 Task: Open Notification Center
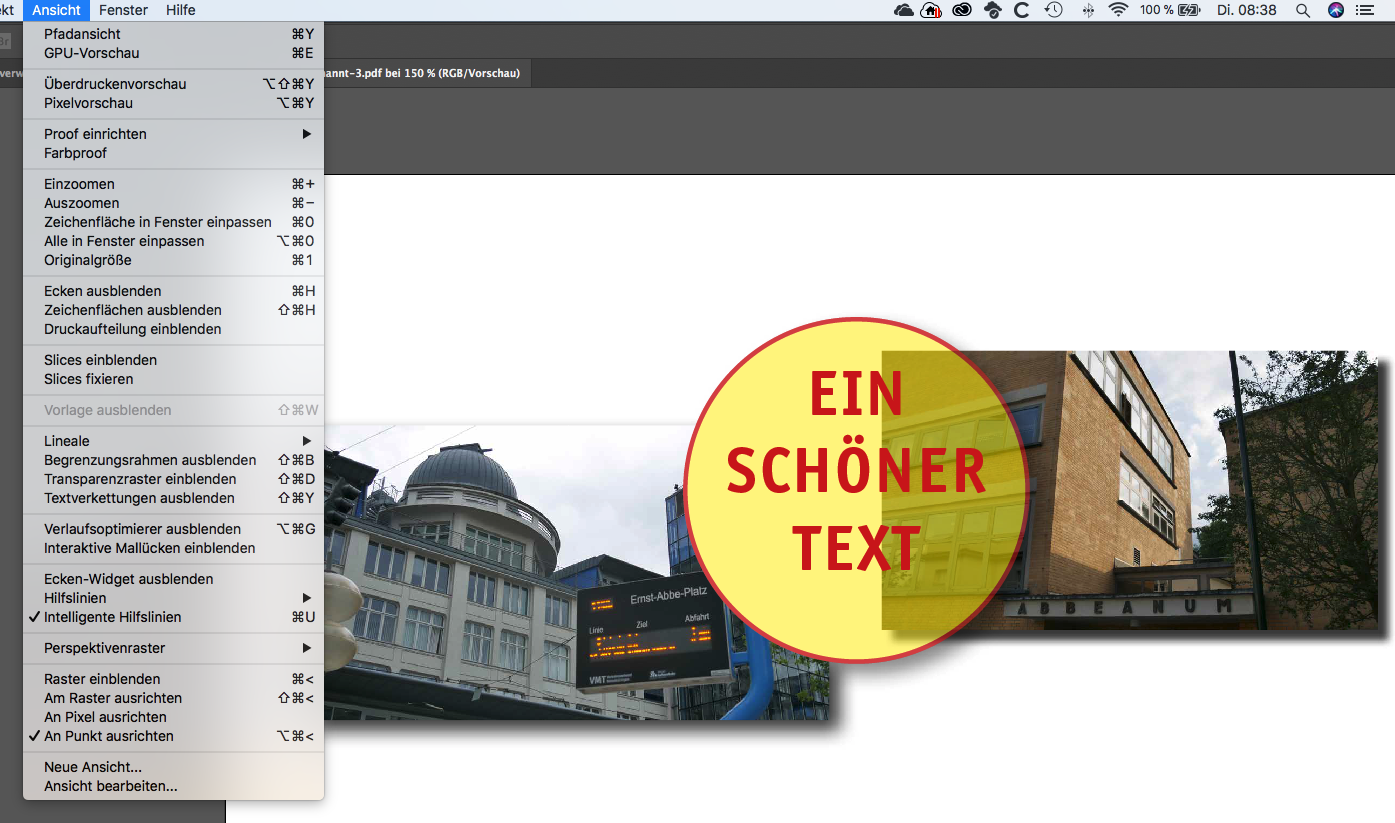coord(1365,10)
